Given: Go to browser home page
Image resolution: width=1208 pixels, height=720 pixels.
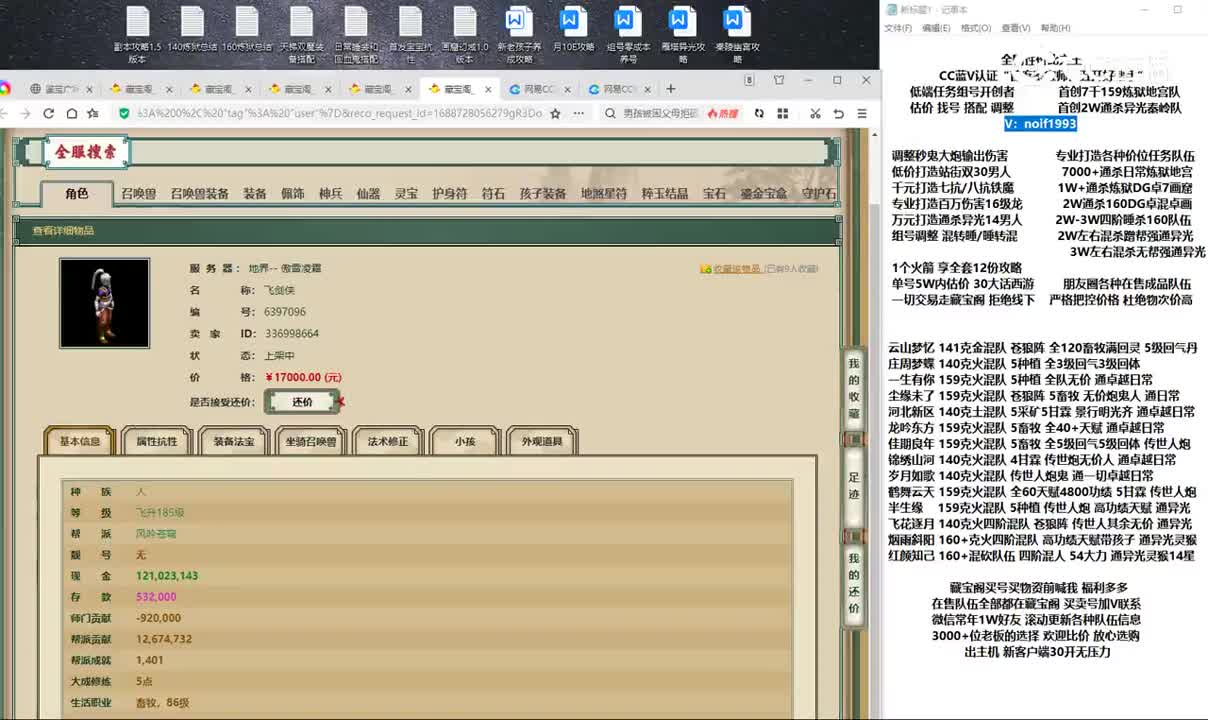Looking at the screenshot, I should (x=71, y=113).
